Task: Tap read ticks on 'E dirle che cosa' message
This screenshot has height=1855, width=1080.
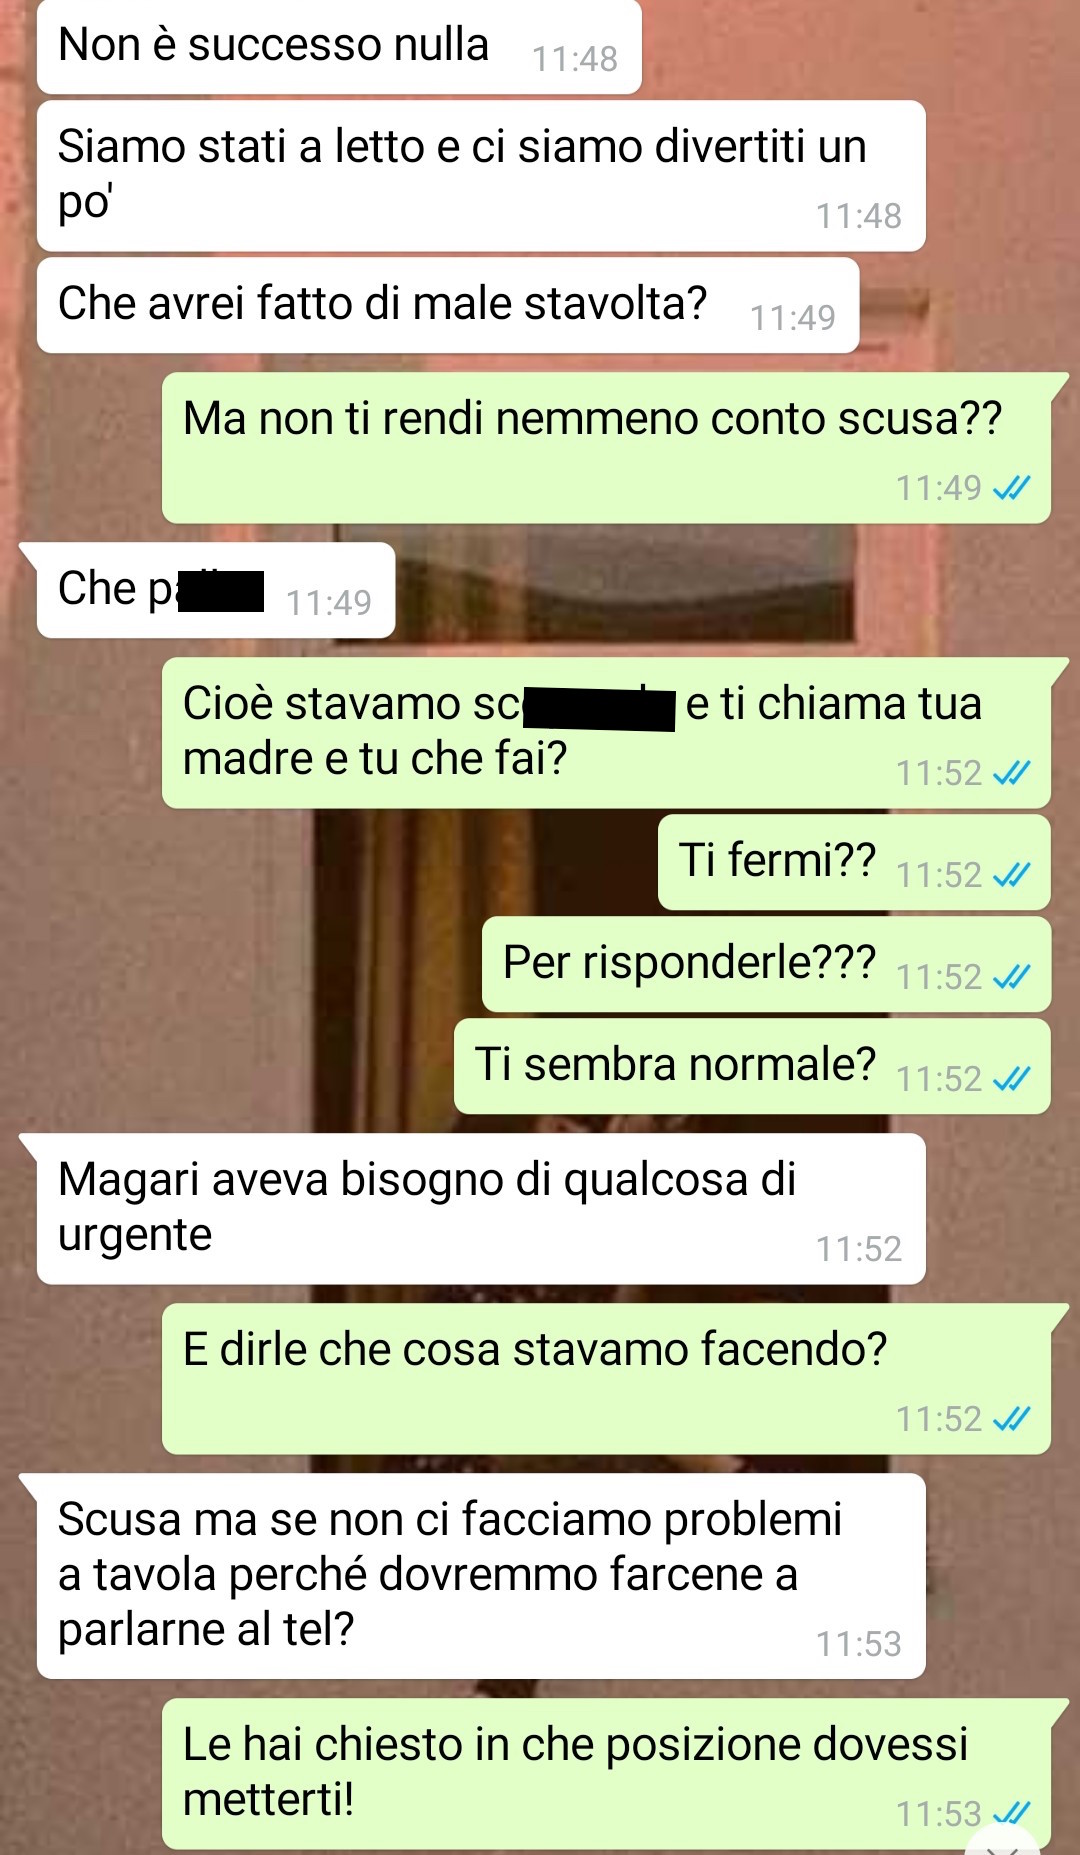Action: pyautogui.click(x=1011, y=1419)
